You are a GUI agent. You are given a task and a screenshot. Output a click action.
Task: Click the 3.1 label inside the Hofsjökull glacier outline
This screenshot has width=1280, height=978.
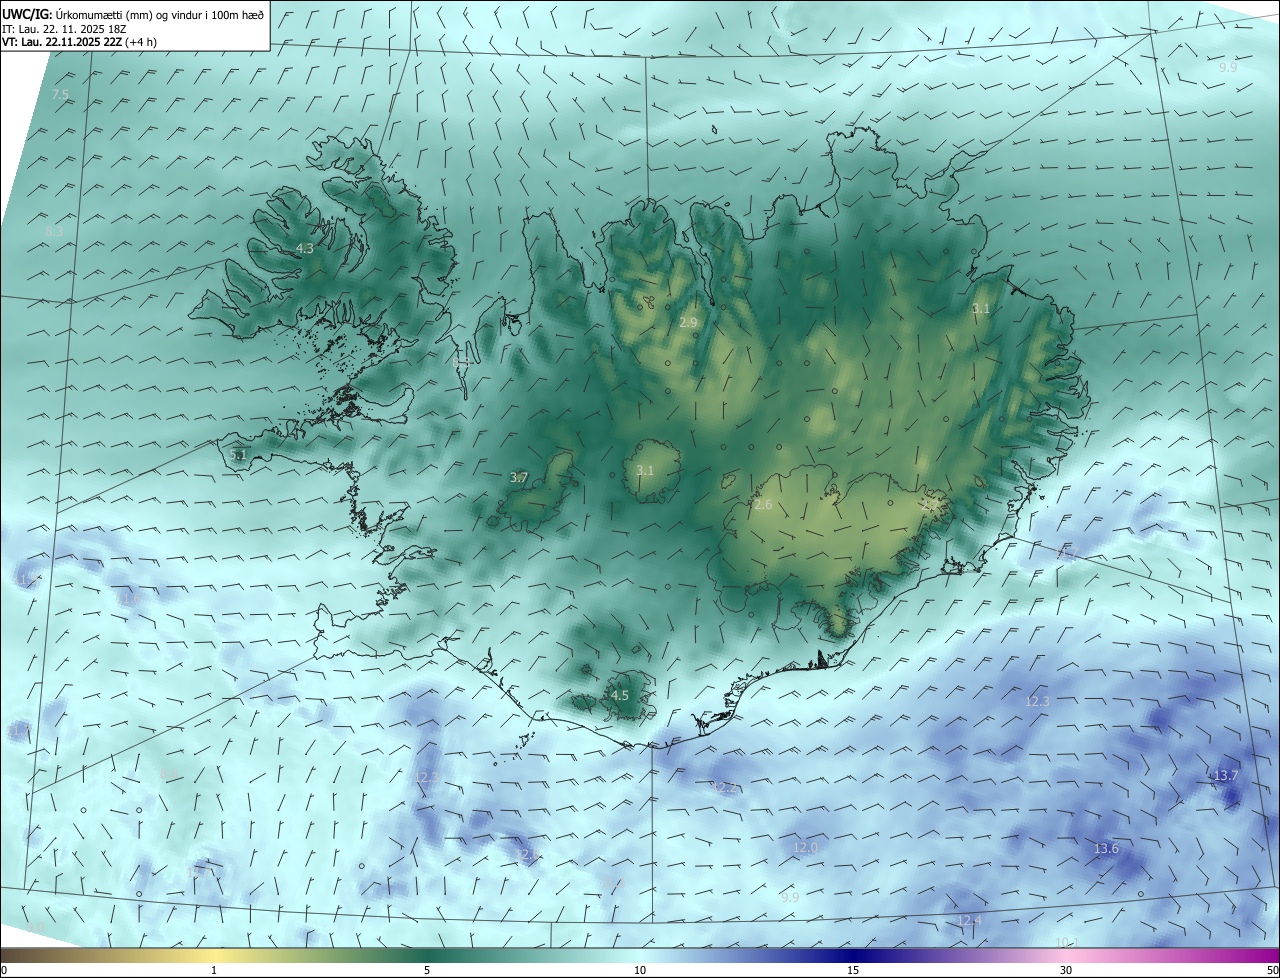645,470
